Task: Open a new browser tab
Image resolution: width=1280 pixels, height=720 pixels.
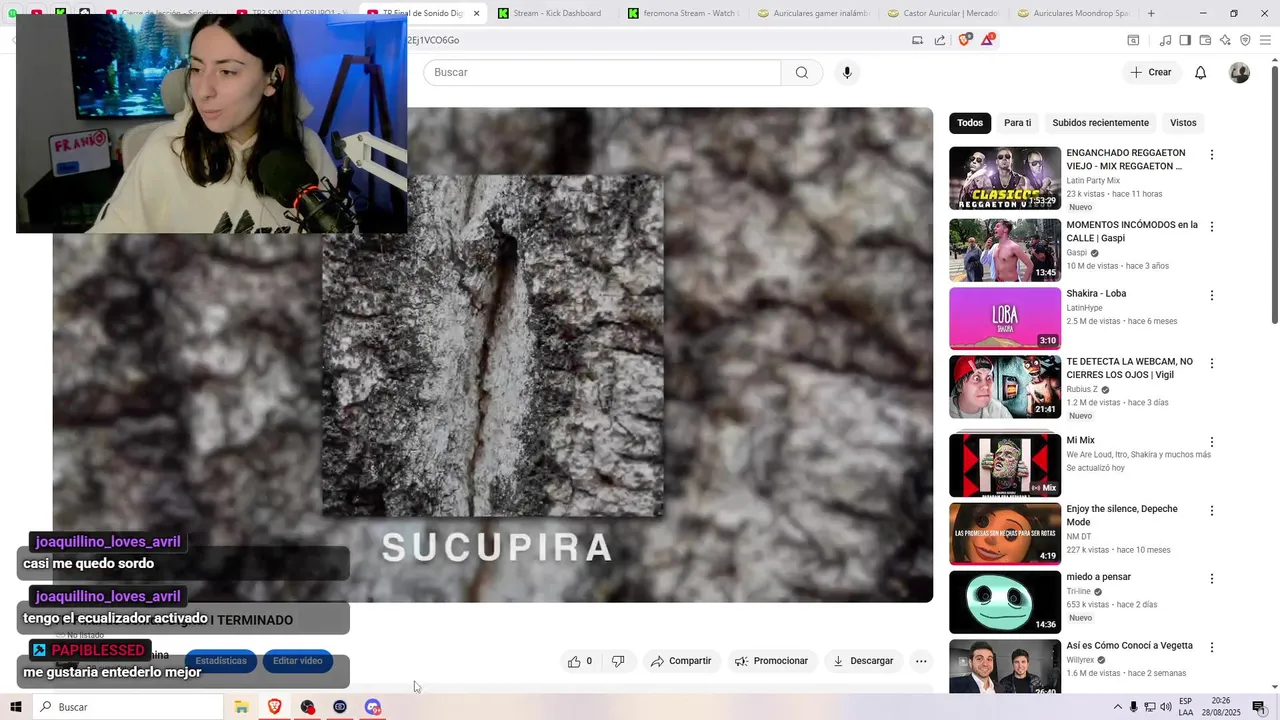Action: pyautogui.click(x=1151, y=13)
